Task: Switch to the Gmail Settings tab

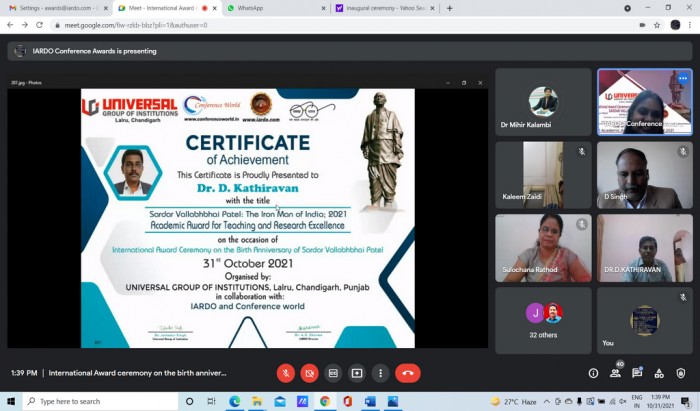Action: tap(56, 8)
